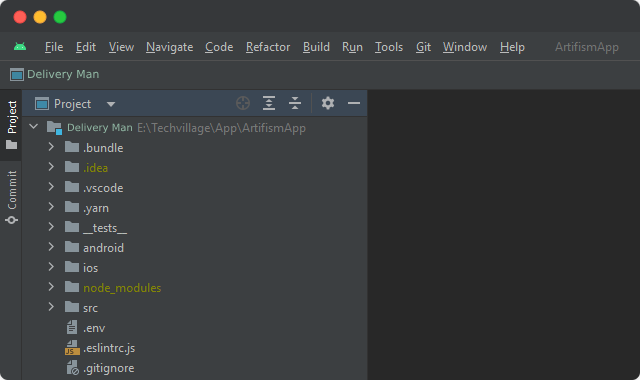The image size is (640, 380).
Task: Expand the .idea folder
Action: (x=51, y=167)
